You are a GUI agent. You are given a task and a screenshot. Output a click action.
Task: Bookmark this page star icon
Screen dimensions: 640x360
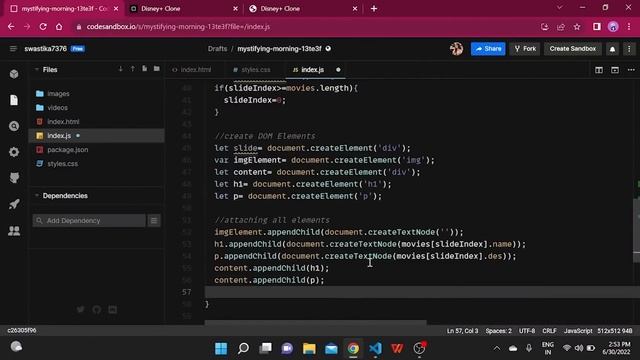pos(577,27)
